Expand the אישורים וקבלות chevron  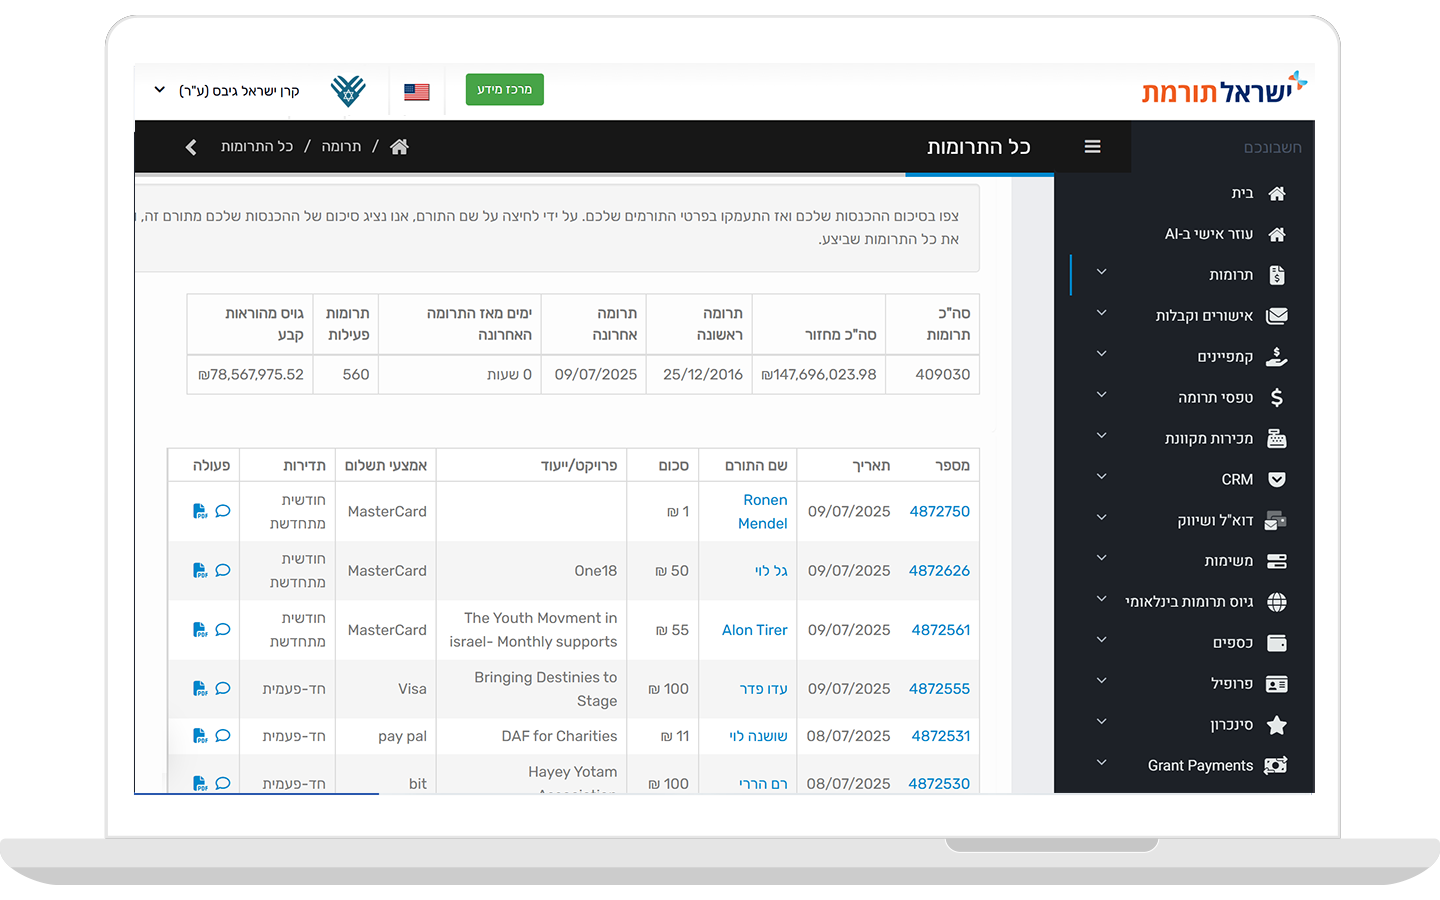click(1102, 313)
